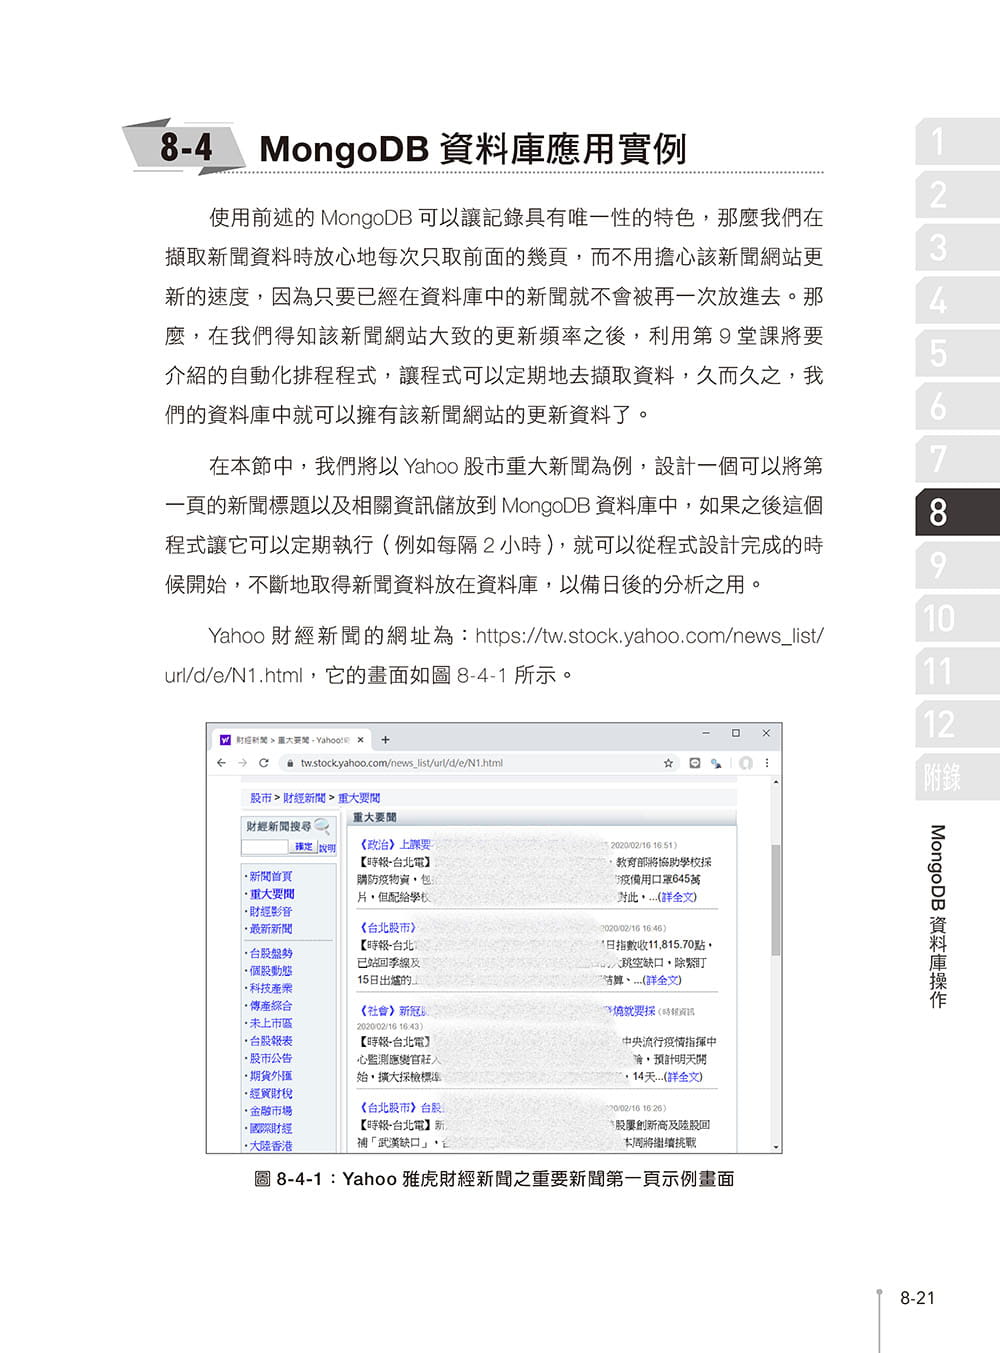Open the 說明 link next to 確定
Image resolution: width=1000 pixels, height=1353 pixels.
click(327, 847)
